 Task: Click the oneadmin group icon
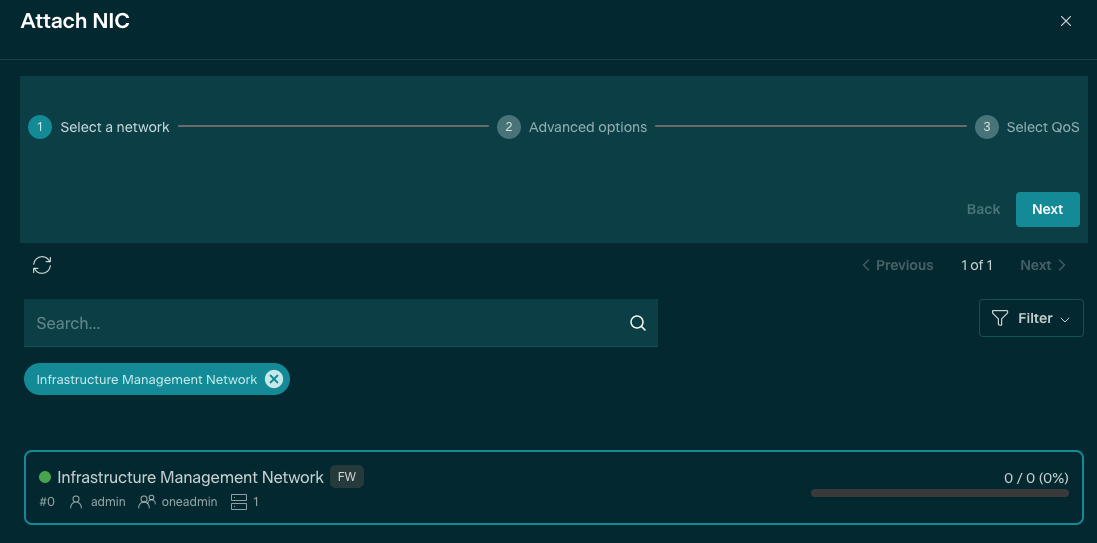point(146,502)
